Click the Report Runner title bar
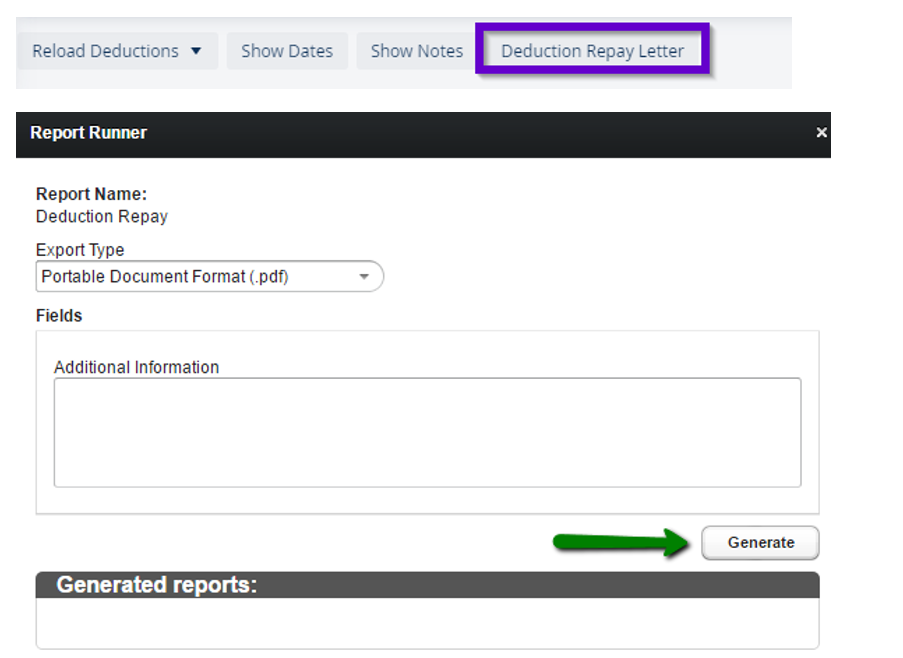The image size is (903, 658). point(400,133)
